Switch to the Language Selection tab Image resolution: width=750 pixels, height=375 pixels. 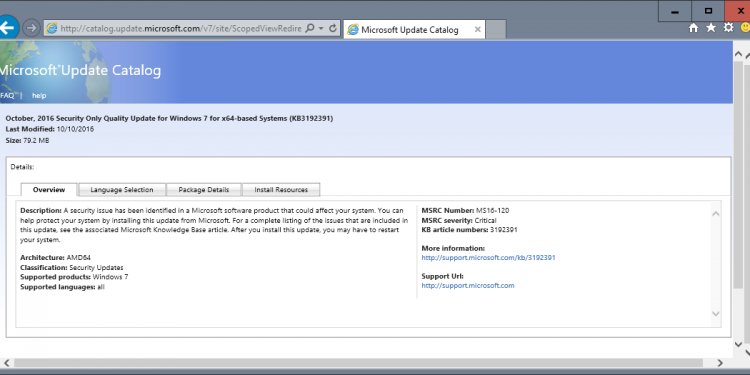click(x=122, y=190)
